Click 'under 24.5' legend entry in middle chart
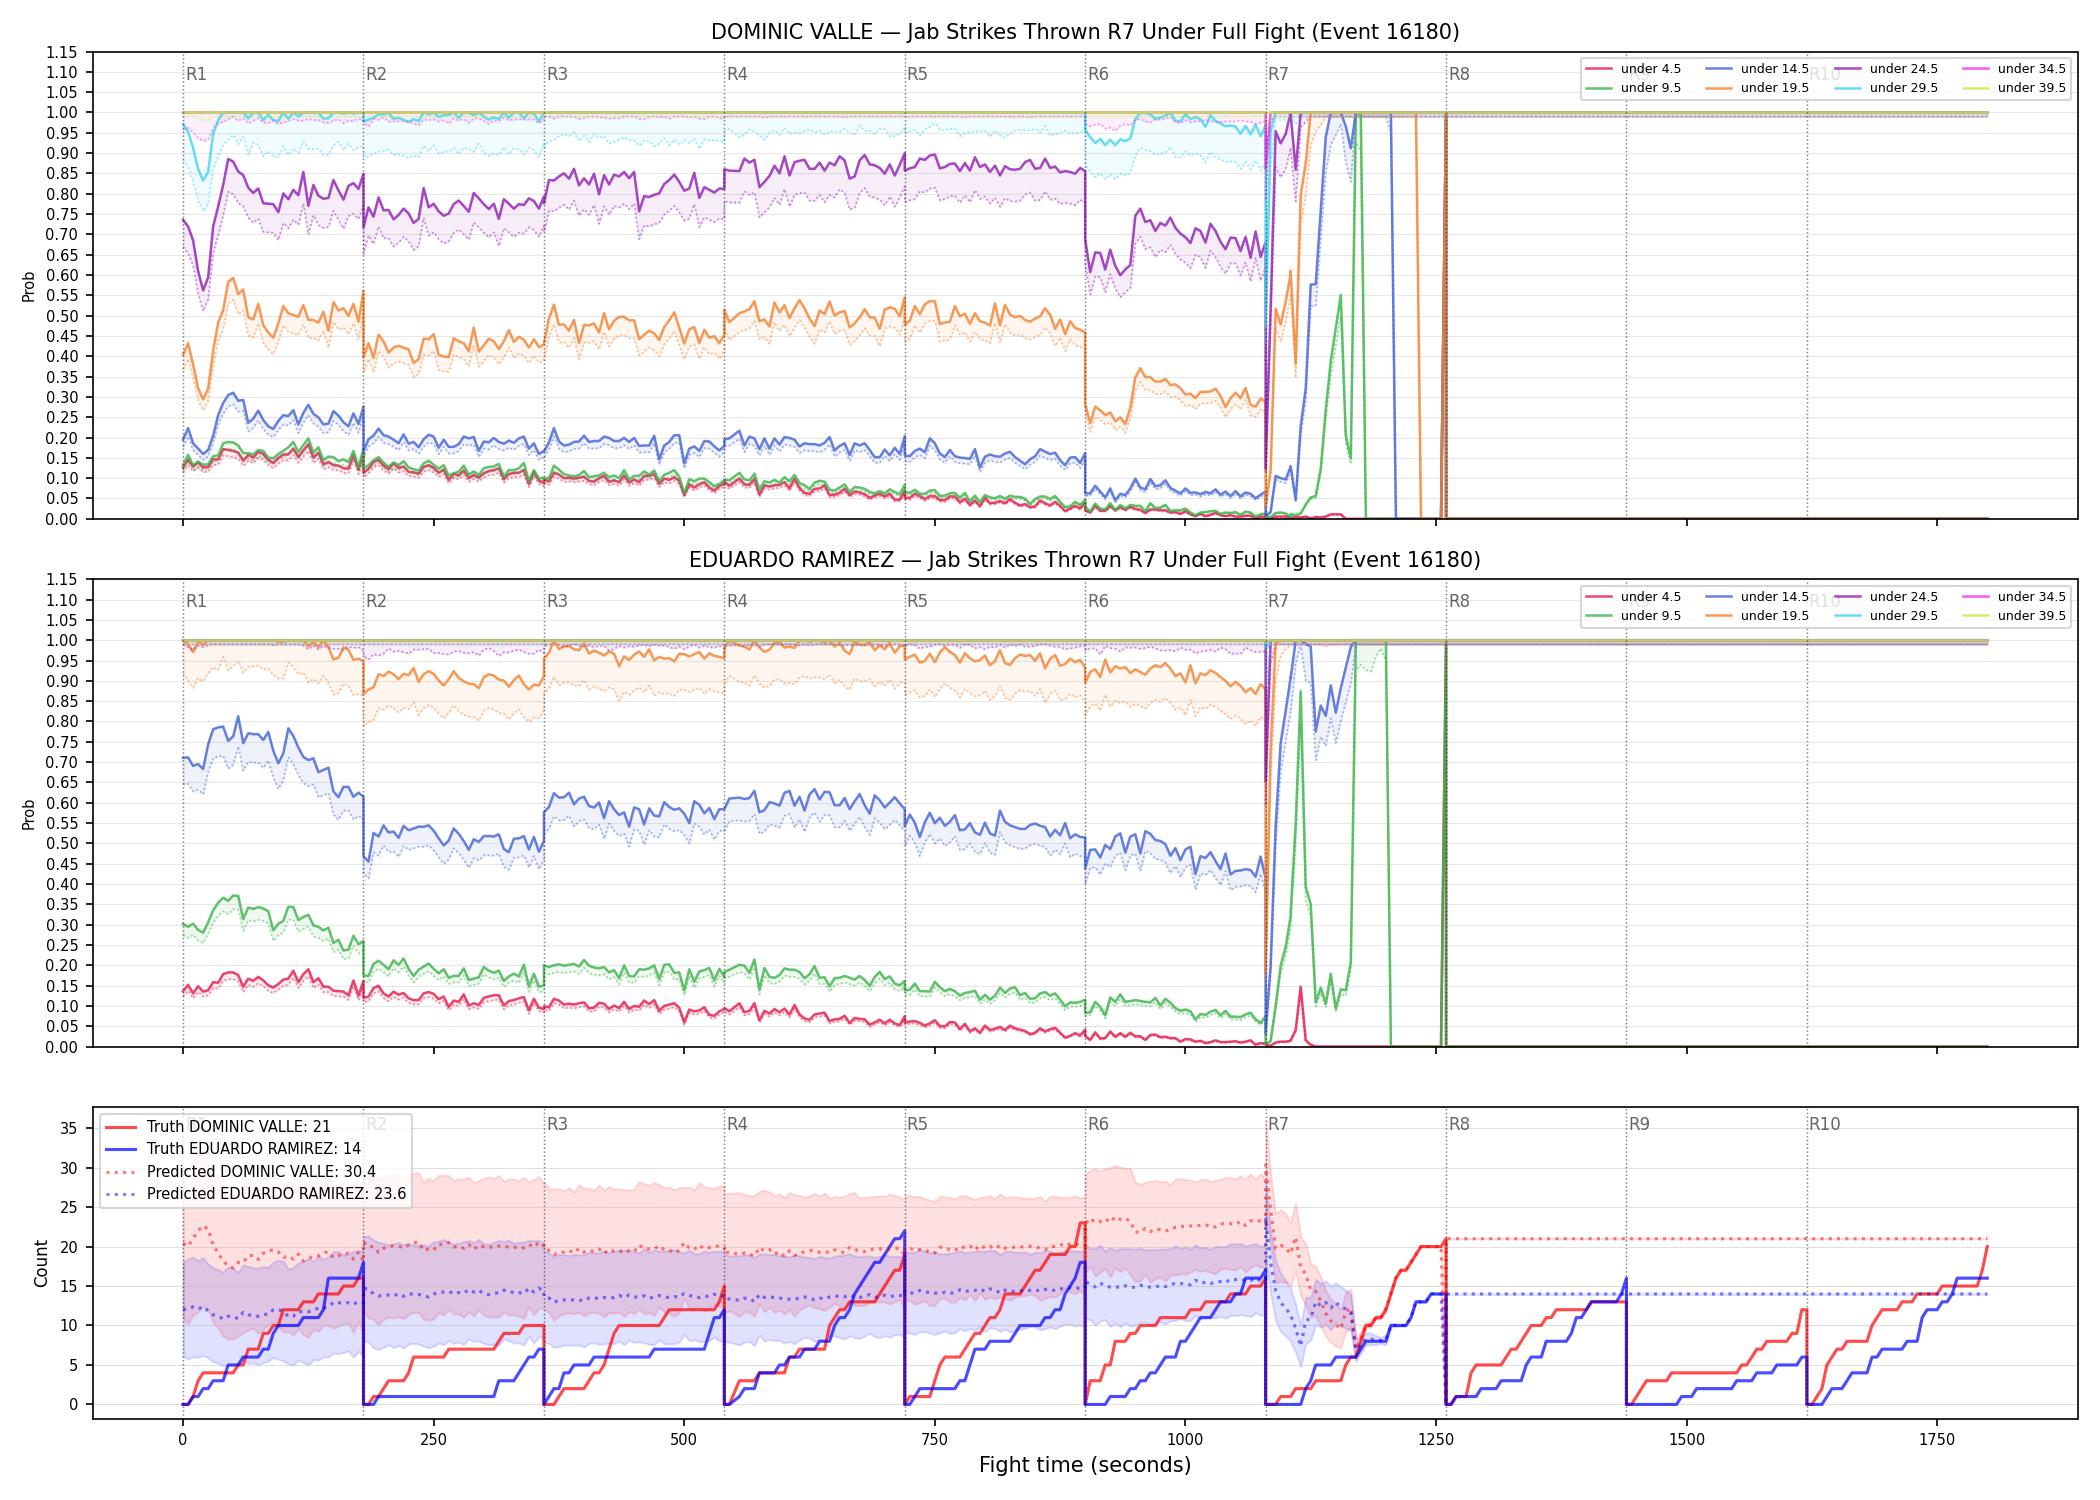 [1886, 597]
